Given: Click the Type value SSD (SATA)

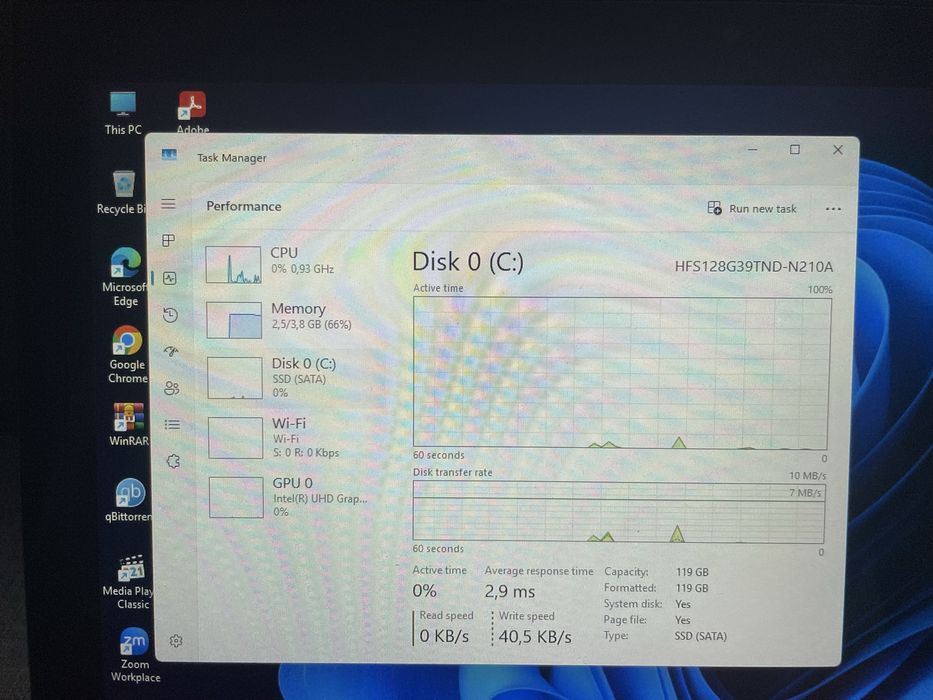Looking at the screenshot, I should [x=700, y=636].
